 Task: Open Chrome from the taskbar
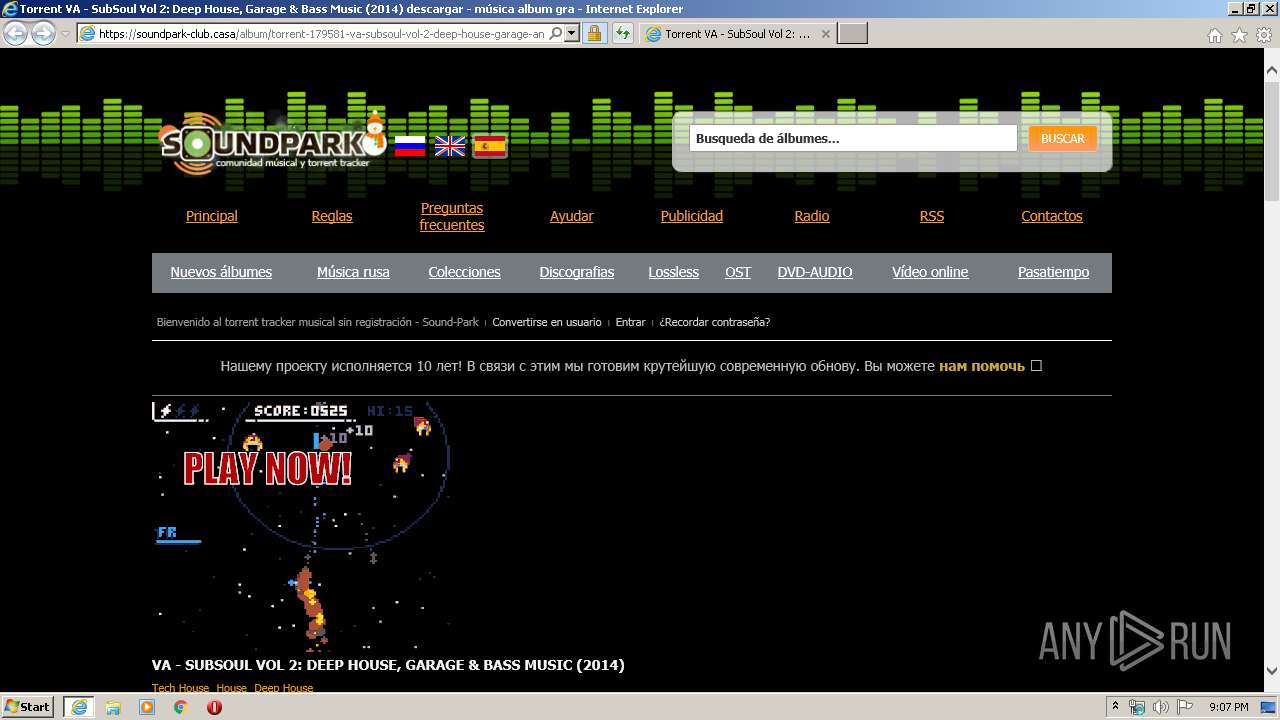point(181,707)
